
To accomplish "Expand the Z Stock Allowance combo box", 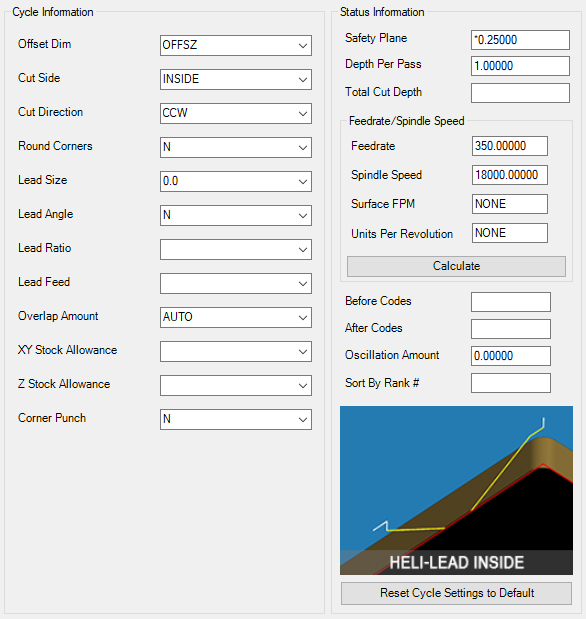I will [236, 385].
